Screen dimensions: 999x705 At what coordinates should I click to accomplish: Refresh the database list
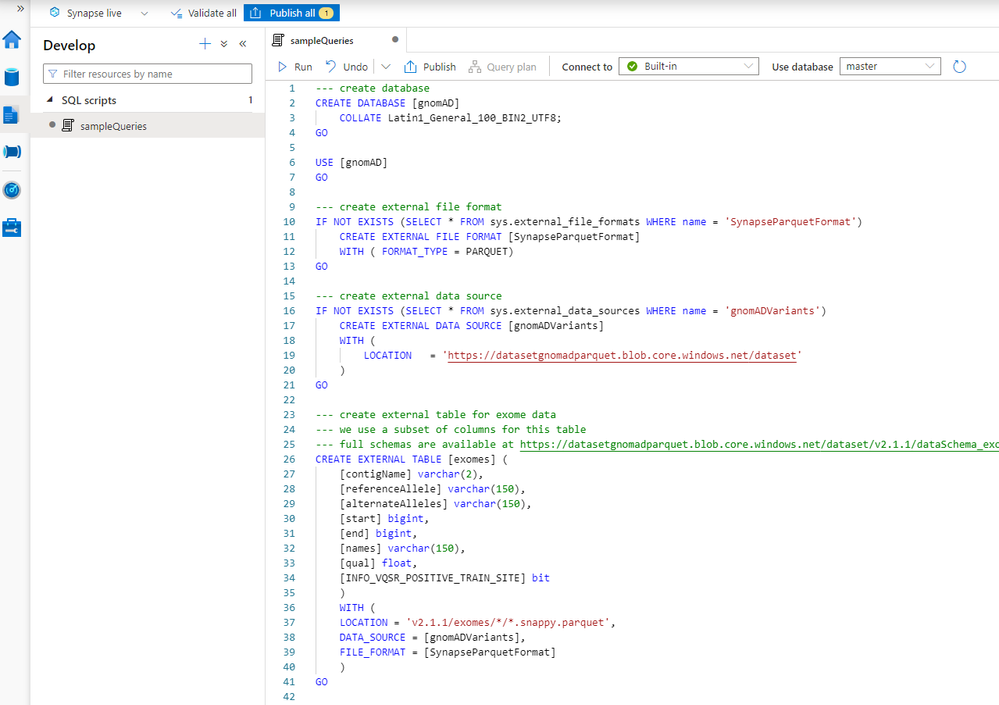(x=959, y=66)
